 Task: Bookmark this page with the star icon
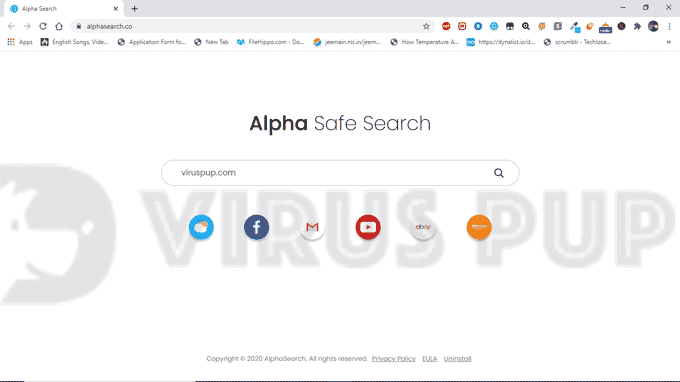(x=426, y=26)
